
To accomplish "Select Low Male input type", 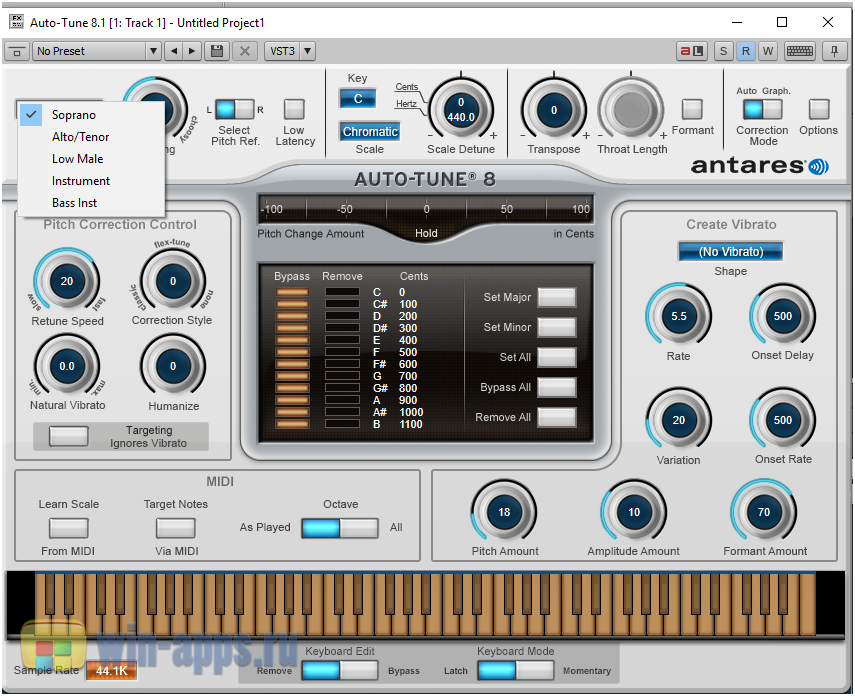I will coord(91,159).
